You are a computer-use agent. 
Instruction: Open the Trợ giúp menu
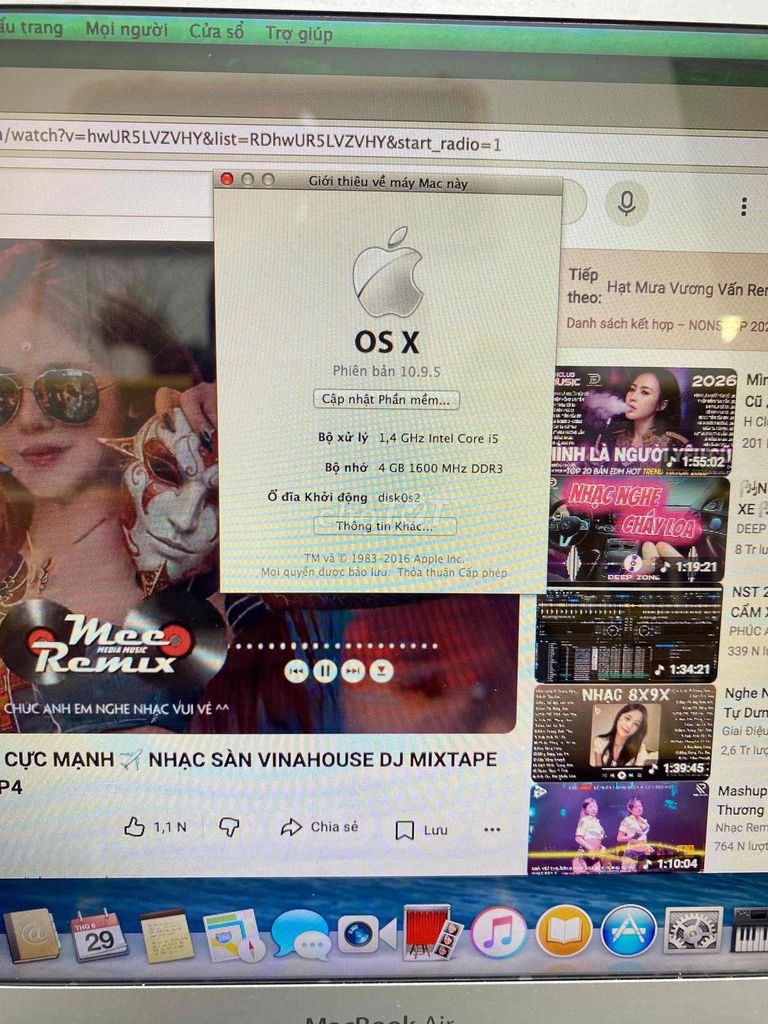point(299,33)
